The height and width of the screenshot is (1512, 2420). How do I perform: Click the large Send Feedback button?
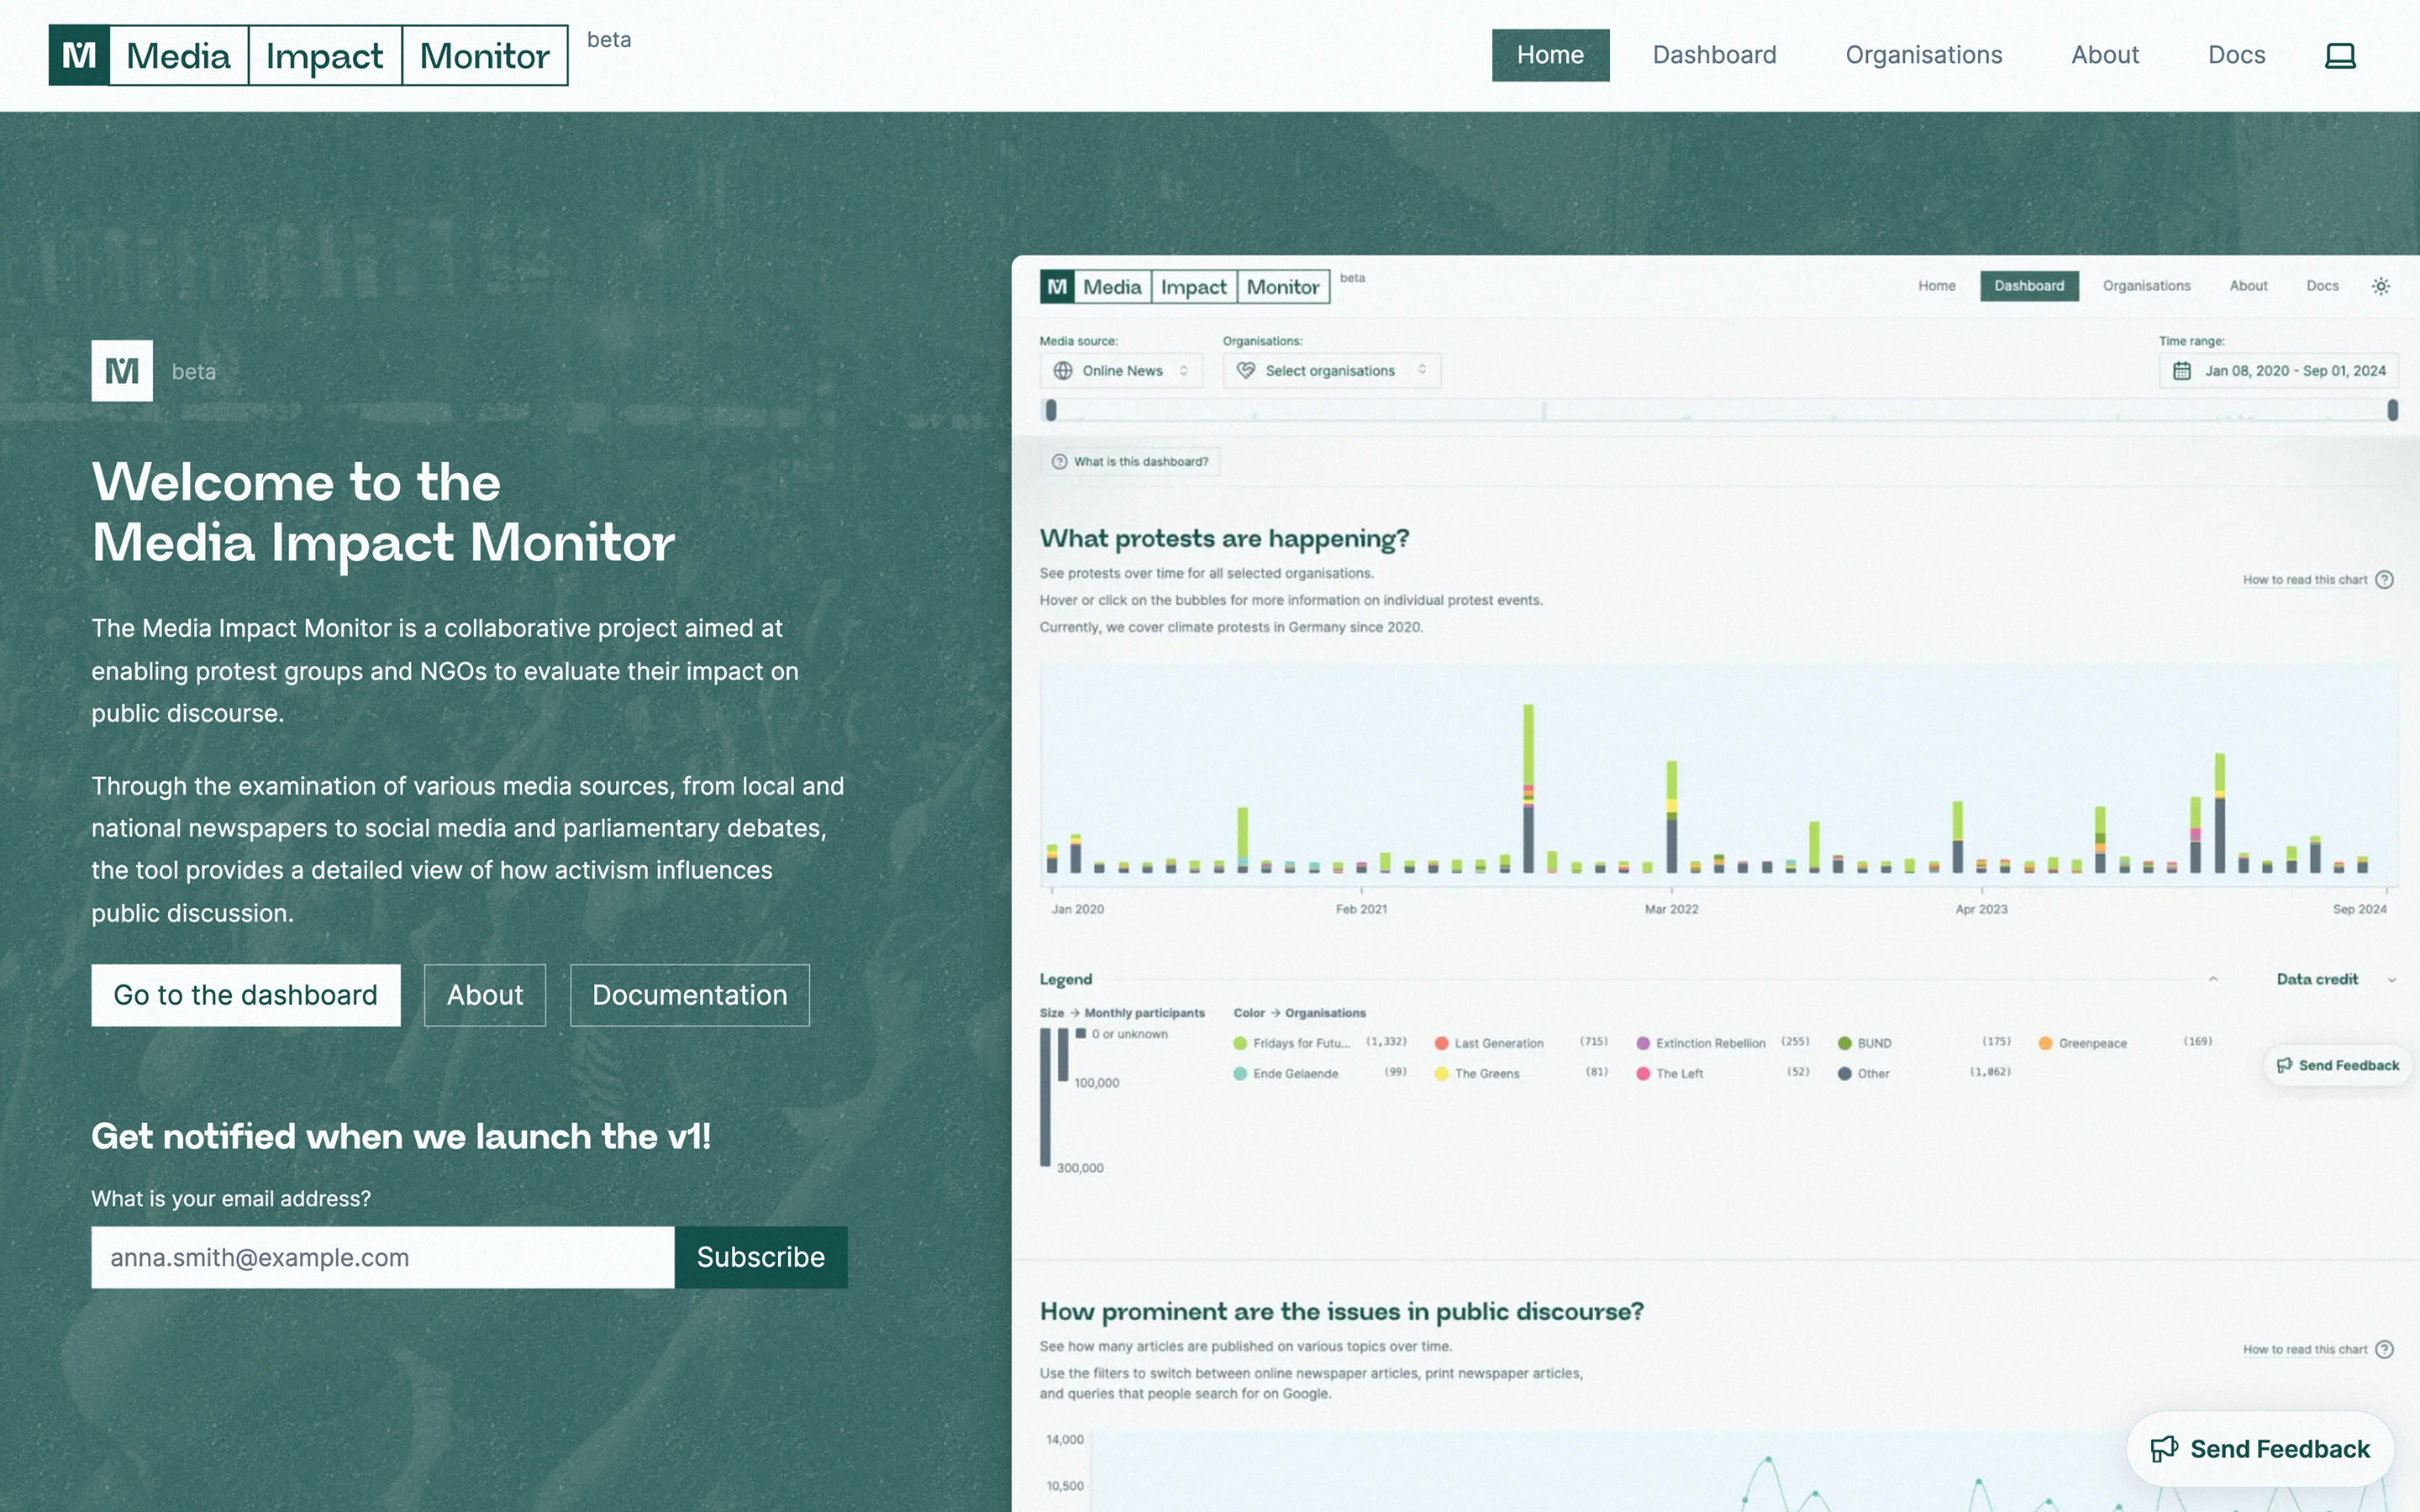coord(2260,1449)
